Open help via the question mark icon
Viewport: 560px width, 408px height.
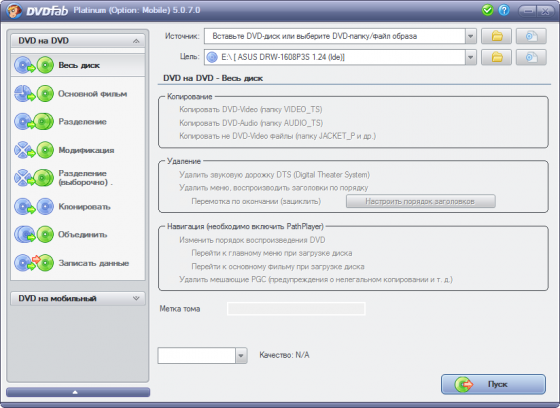click(504, 10)
